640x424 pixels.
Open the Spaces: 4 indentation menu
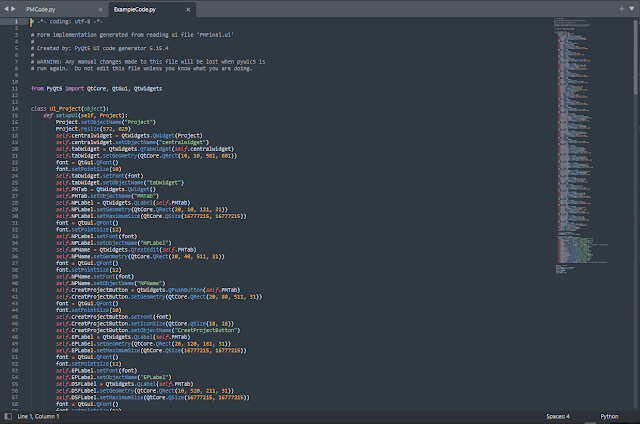(x=558, y=416)
